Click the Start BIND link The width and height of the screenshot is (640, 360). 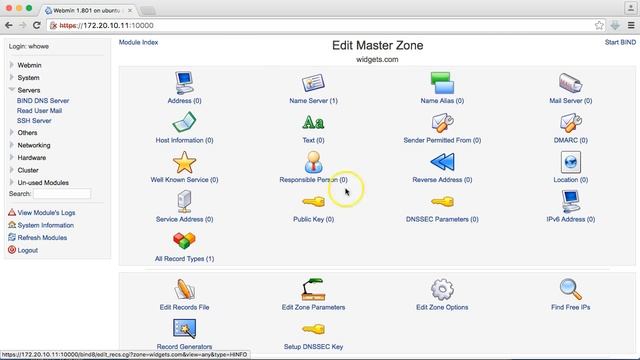[x=620, y=42]
